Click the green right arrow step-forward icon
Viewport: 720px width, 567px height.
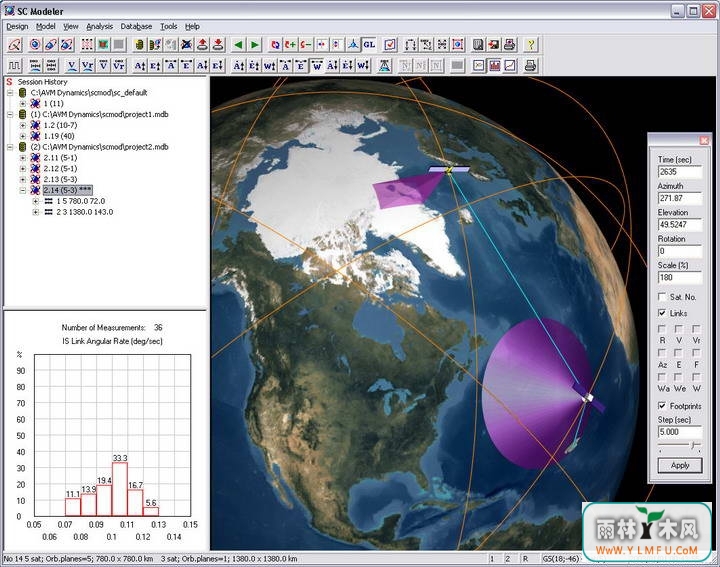coord(254,45)
